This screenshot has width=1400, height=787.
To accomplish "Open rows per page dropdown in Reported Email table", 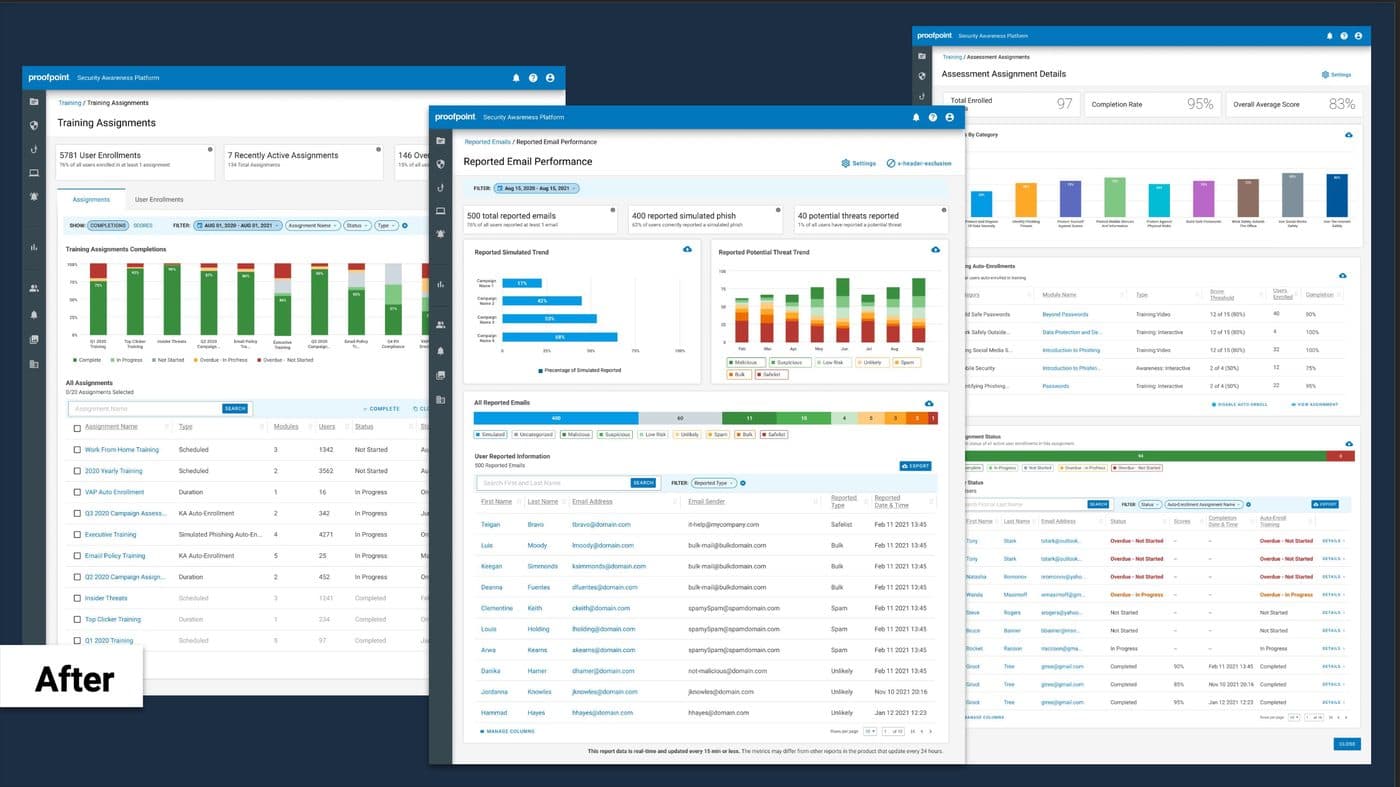I will 869,731.
